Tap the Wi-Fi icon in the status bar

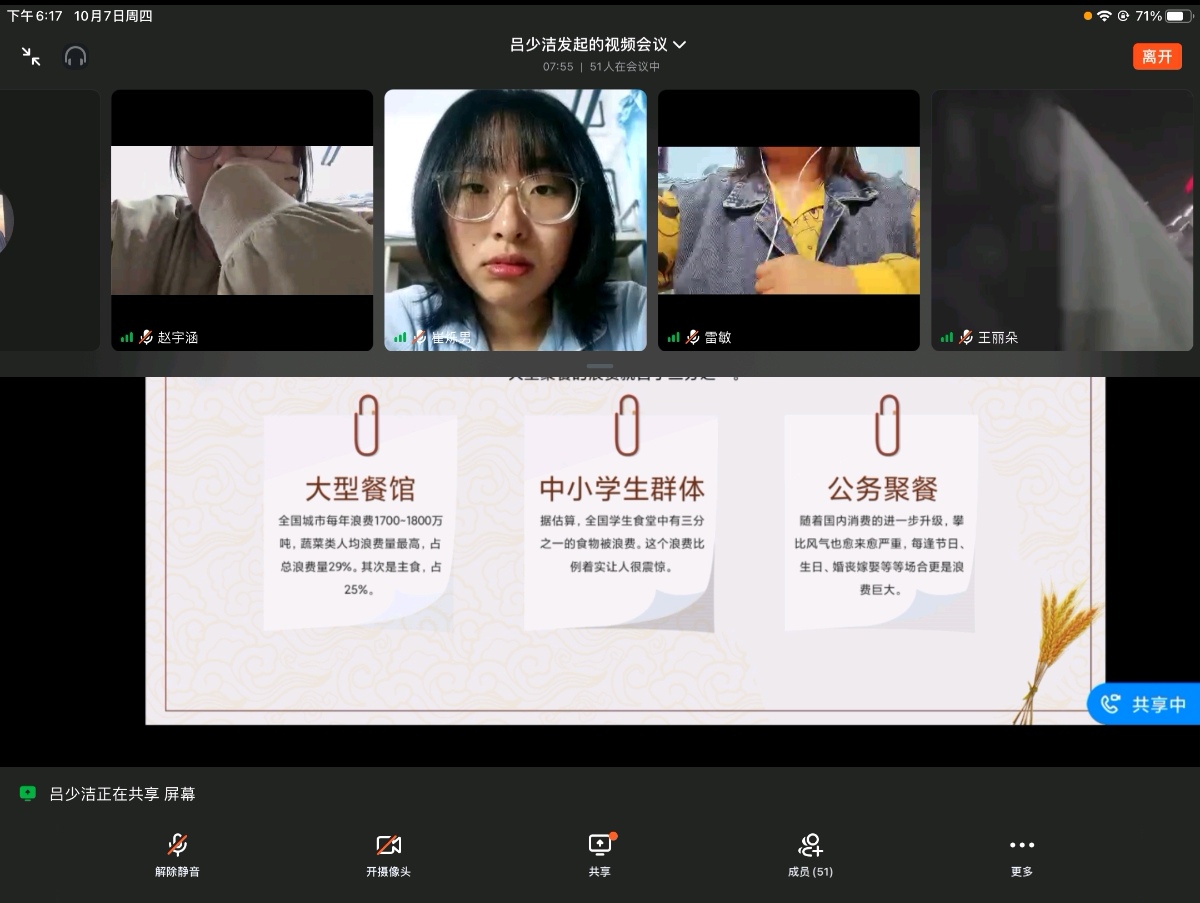tap(1104, 16)
